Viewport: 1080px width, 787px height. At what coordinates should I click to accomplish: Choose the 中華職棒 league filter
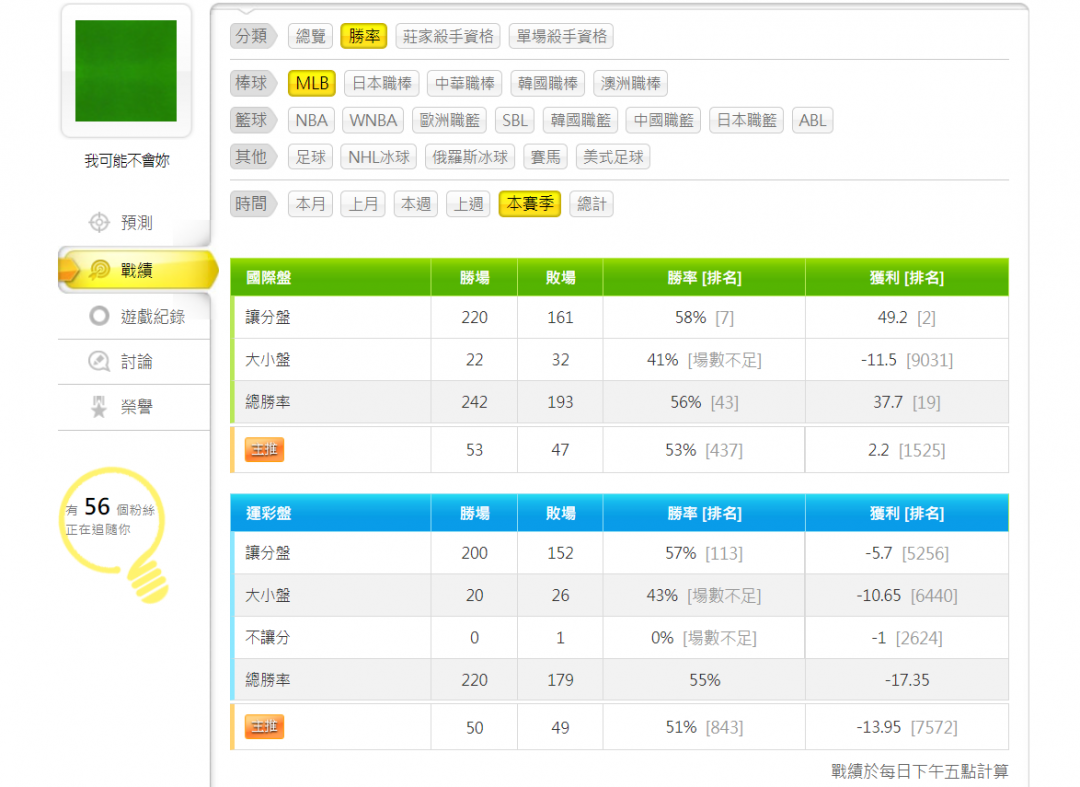point(465,83)
